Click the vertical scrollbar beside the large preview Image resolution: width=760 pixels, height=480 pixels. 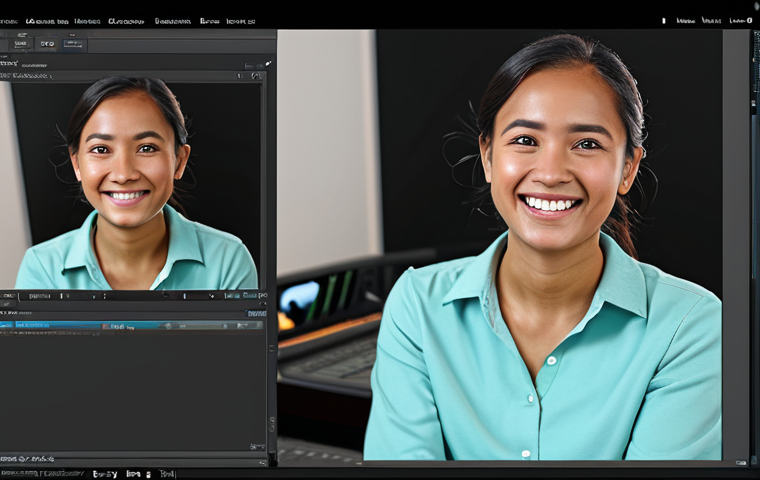tap(754, 194)
